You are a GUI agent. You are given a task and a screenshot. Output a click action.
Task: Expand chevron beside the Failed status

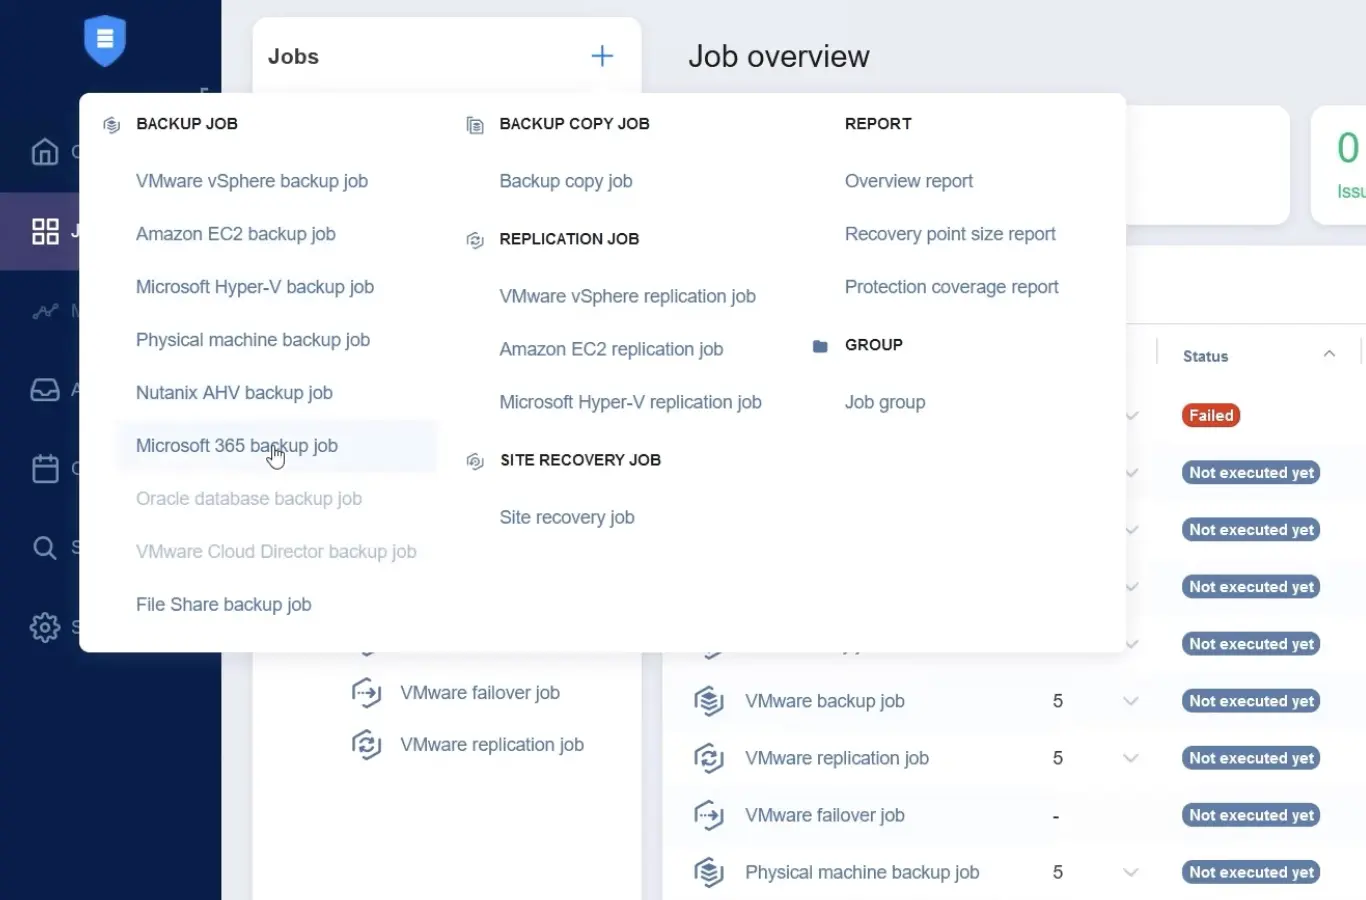1132,416
